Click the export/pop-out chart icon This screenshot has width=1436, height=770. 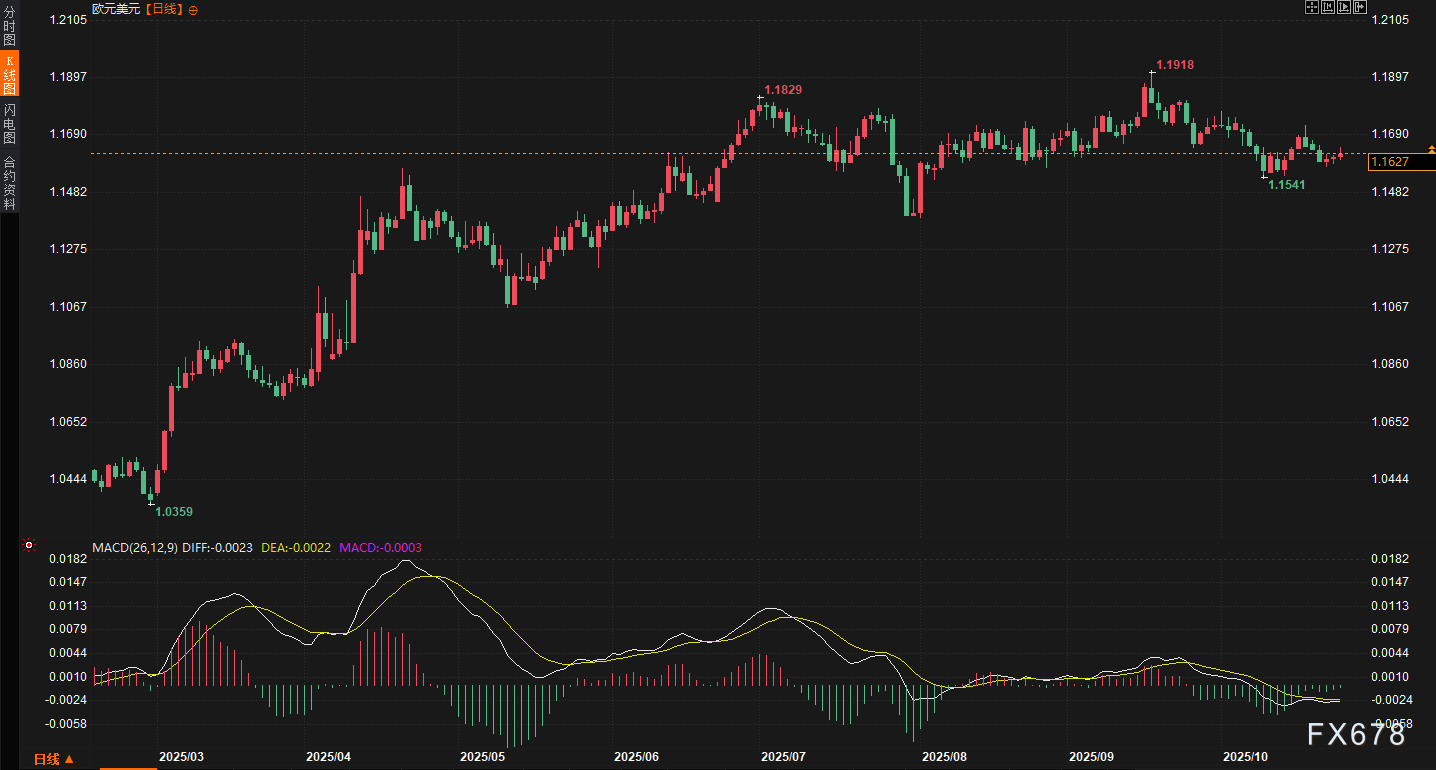coord(1359,8)
